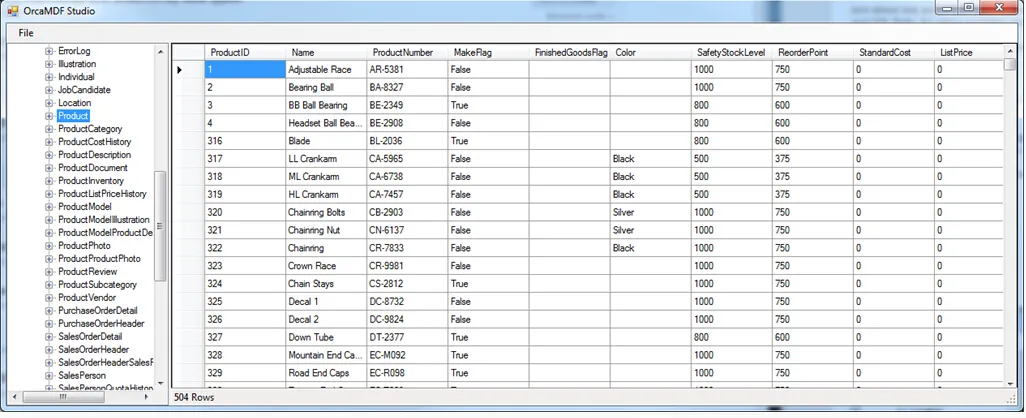Select row header of the Blade row

click(x=187, y=141)
